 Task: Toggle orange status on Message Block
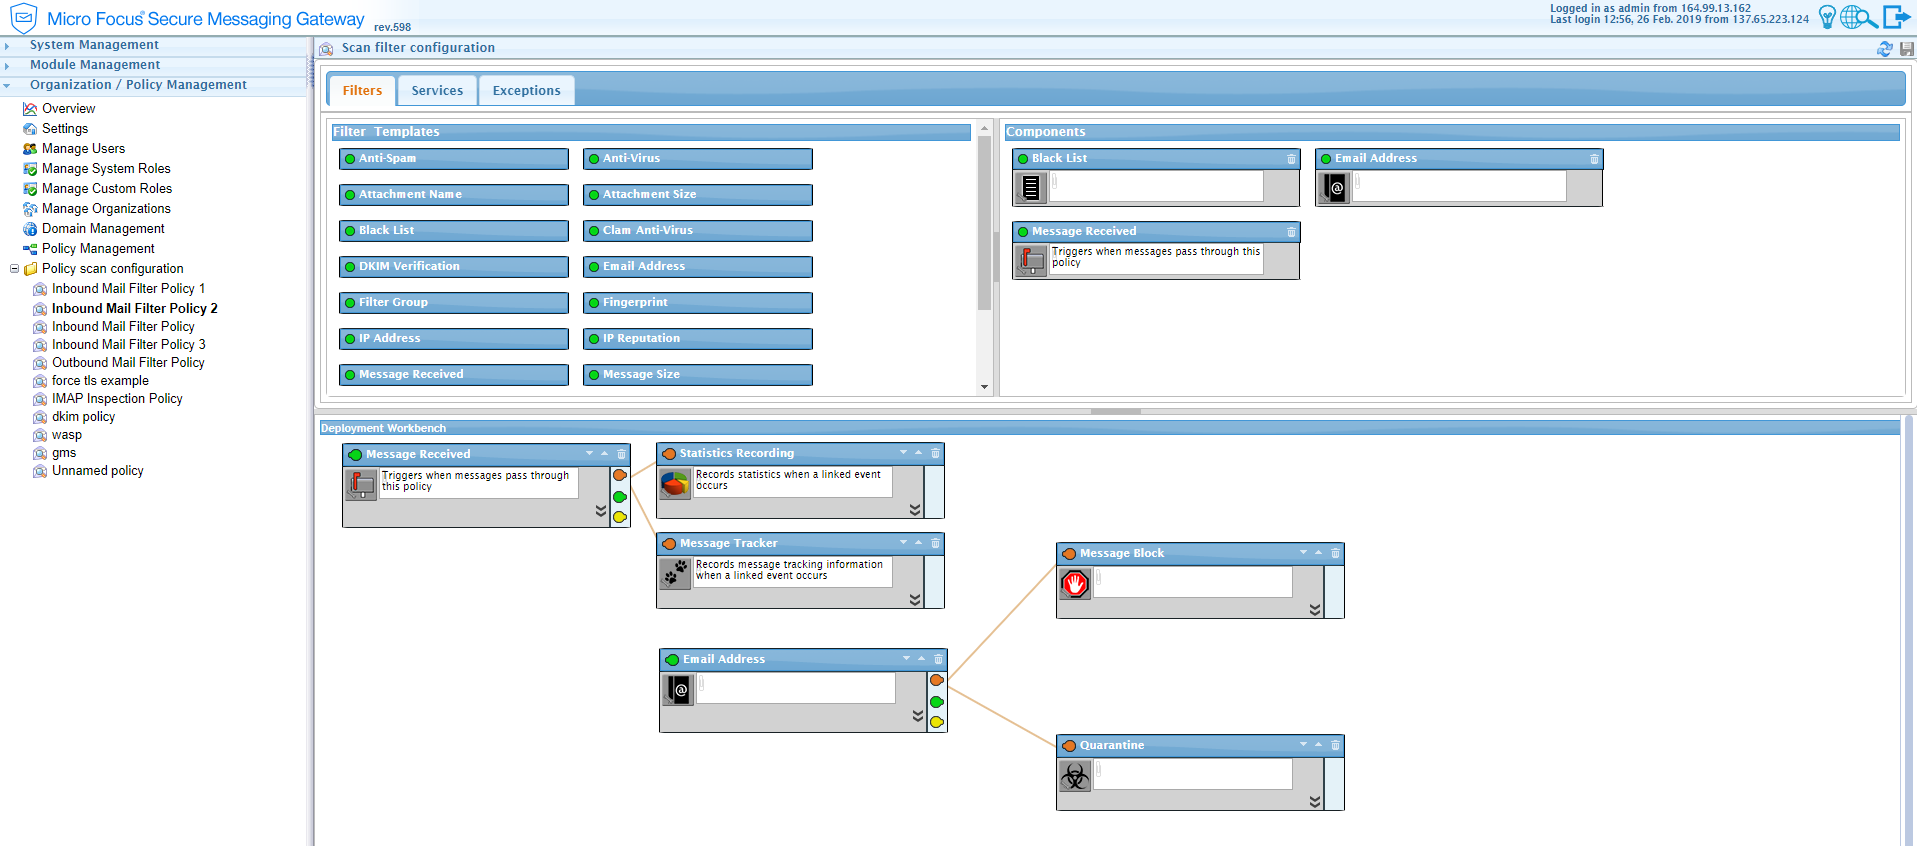click(1069, 554)
